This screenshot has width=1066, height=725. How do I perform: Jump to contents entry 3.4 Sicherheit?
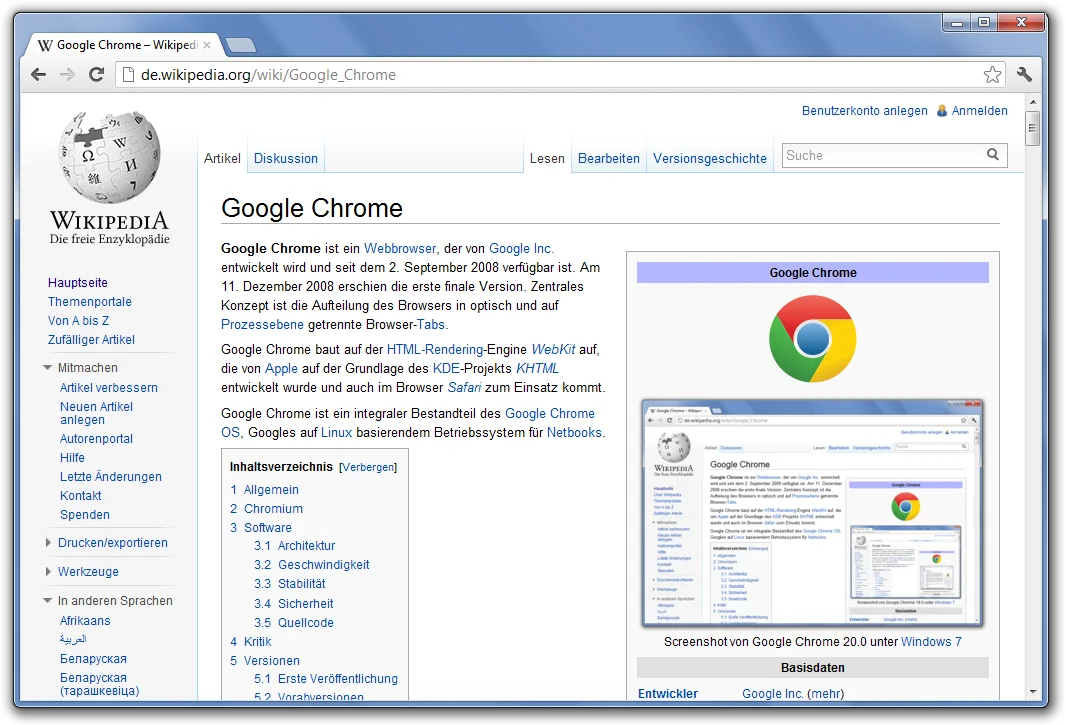[x=294, y=603]
